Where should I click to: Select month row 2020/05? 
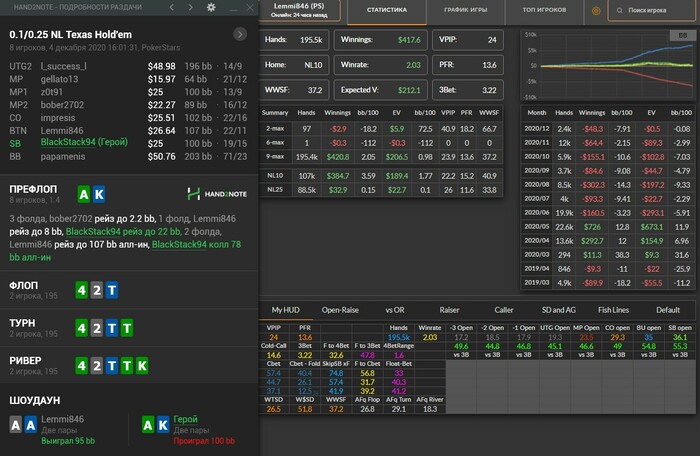[608, 227]
